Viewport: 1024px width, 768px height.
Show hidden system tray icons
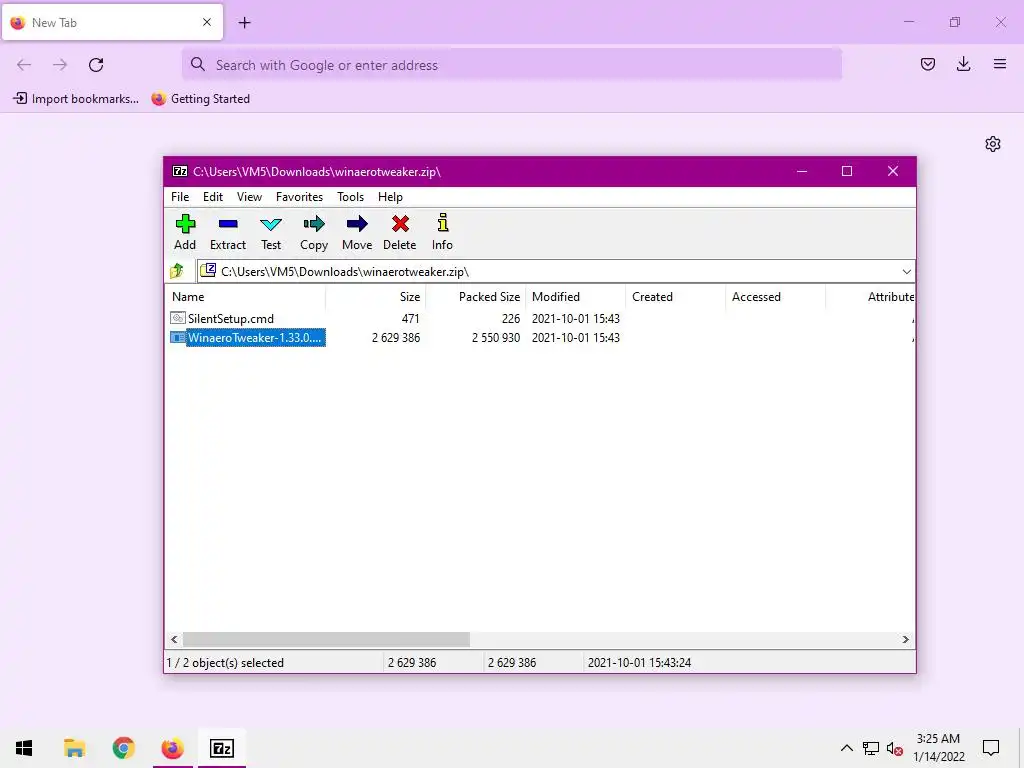[846, 748]
